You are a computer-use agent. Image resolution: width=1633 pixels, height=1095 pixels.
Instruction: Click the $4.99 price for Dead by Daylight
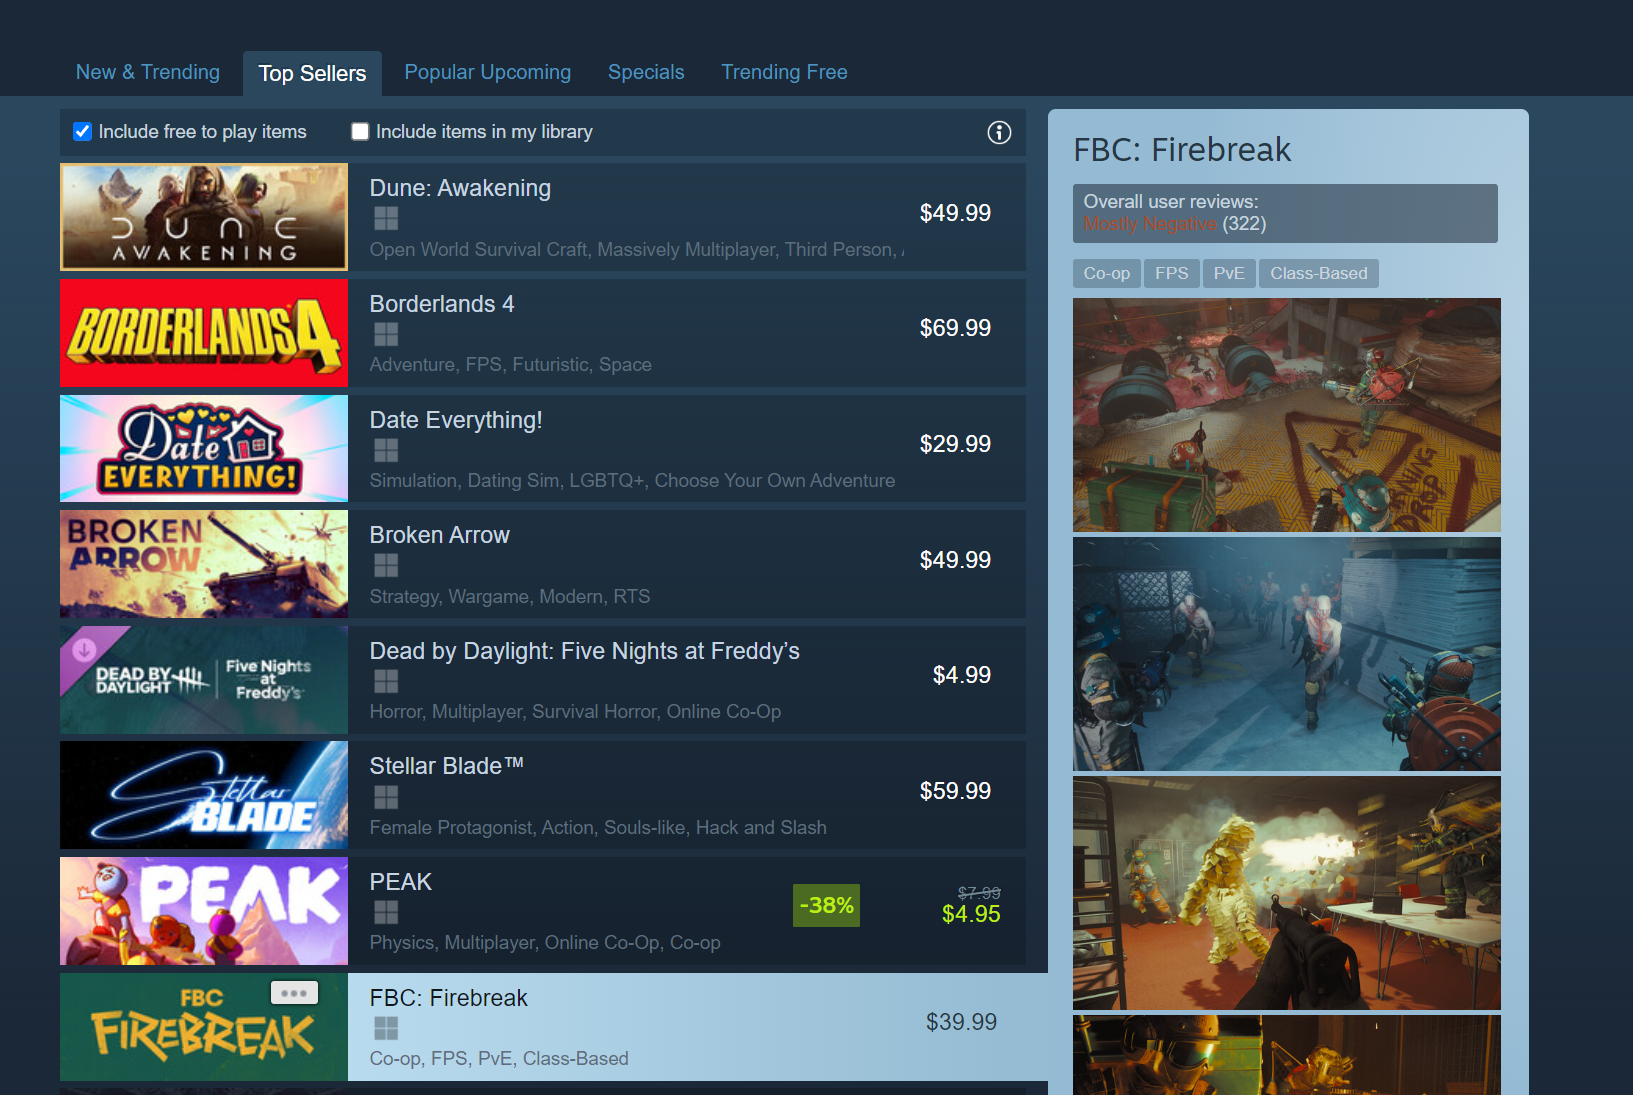(962, 675)
